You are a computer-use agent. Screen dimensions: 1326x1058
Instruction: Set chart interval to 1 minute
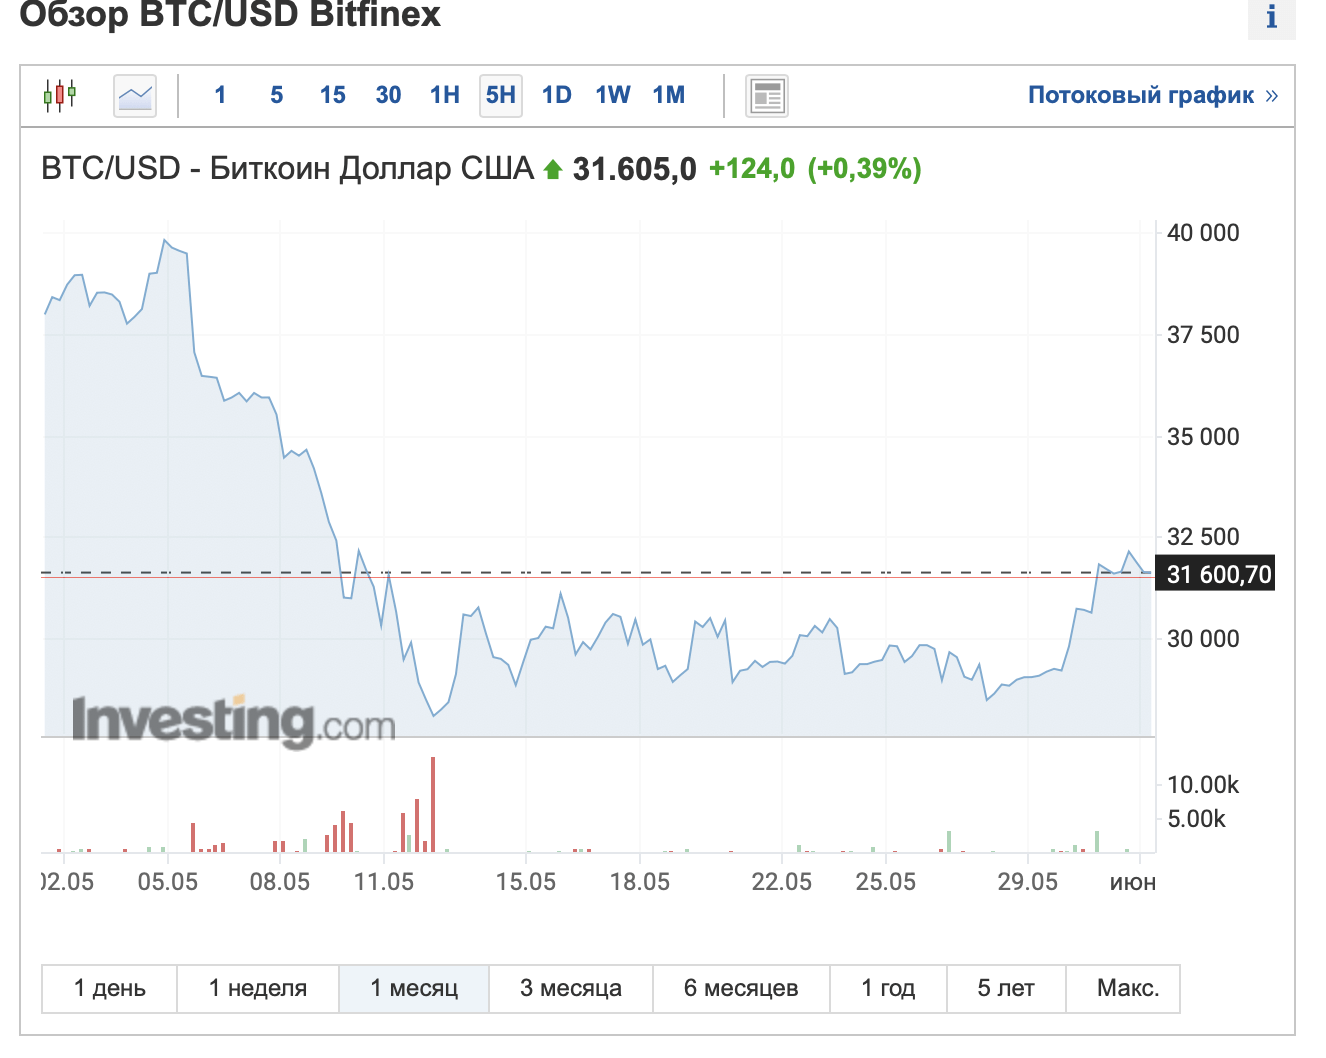[220, 95]
